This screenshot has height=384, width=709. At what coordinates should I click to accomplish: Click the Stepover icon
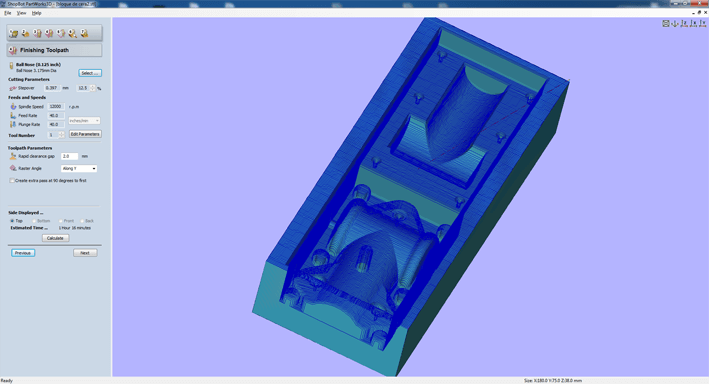pos(13,88)
